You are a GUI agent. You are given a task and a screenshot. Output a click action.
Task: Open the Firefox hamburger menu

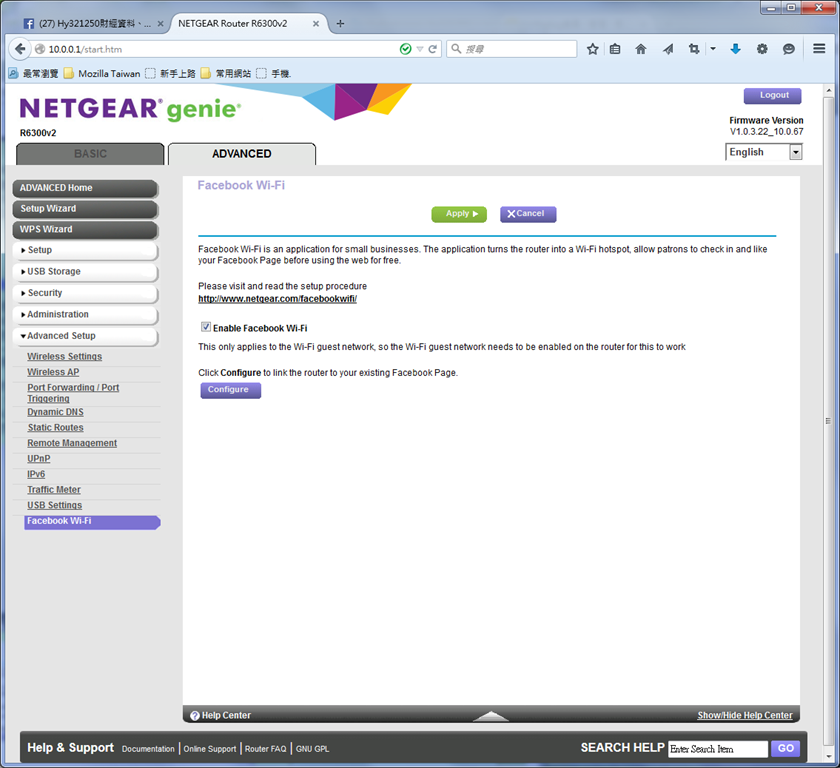click(x=819, y=49)
